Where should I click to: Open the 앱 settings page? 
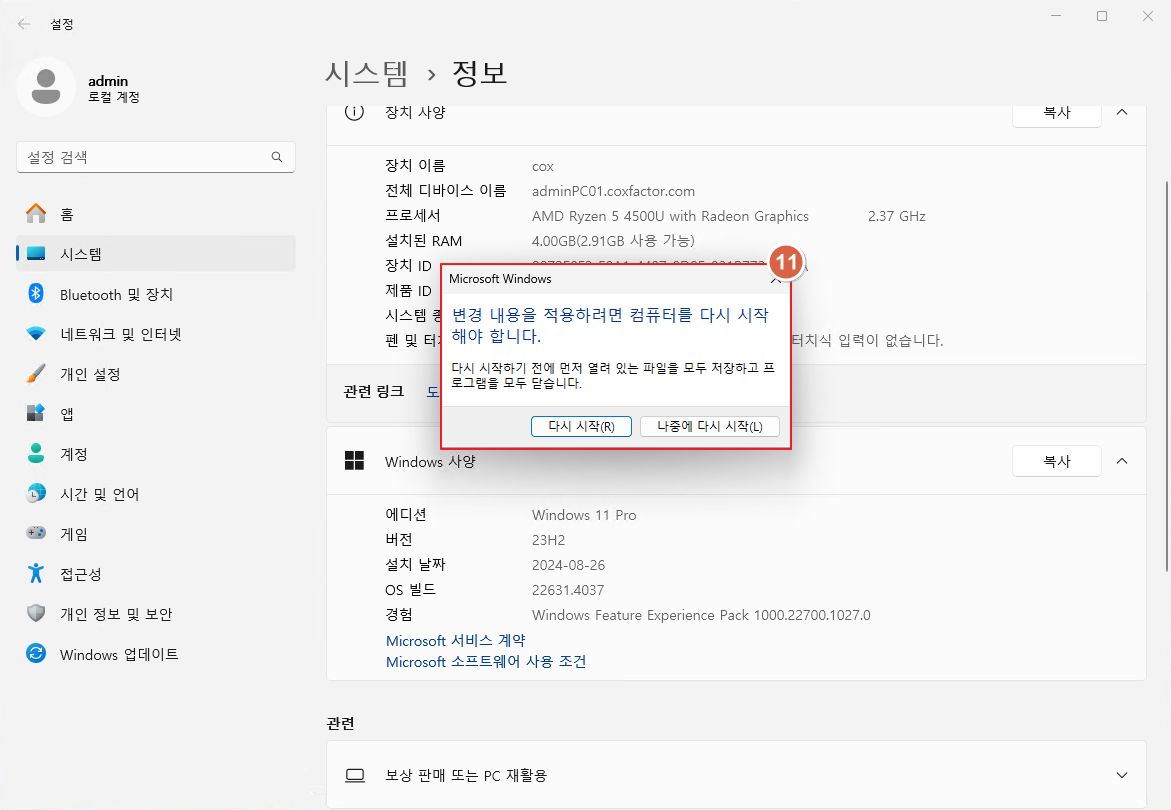pos(155,414)
